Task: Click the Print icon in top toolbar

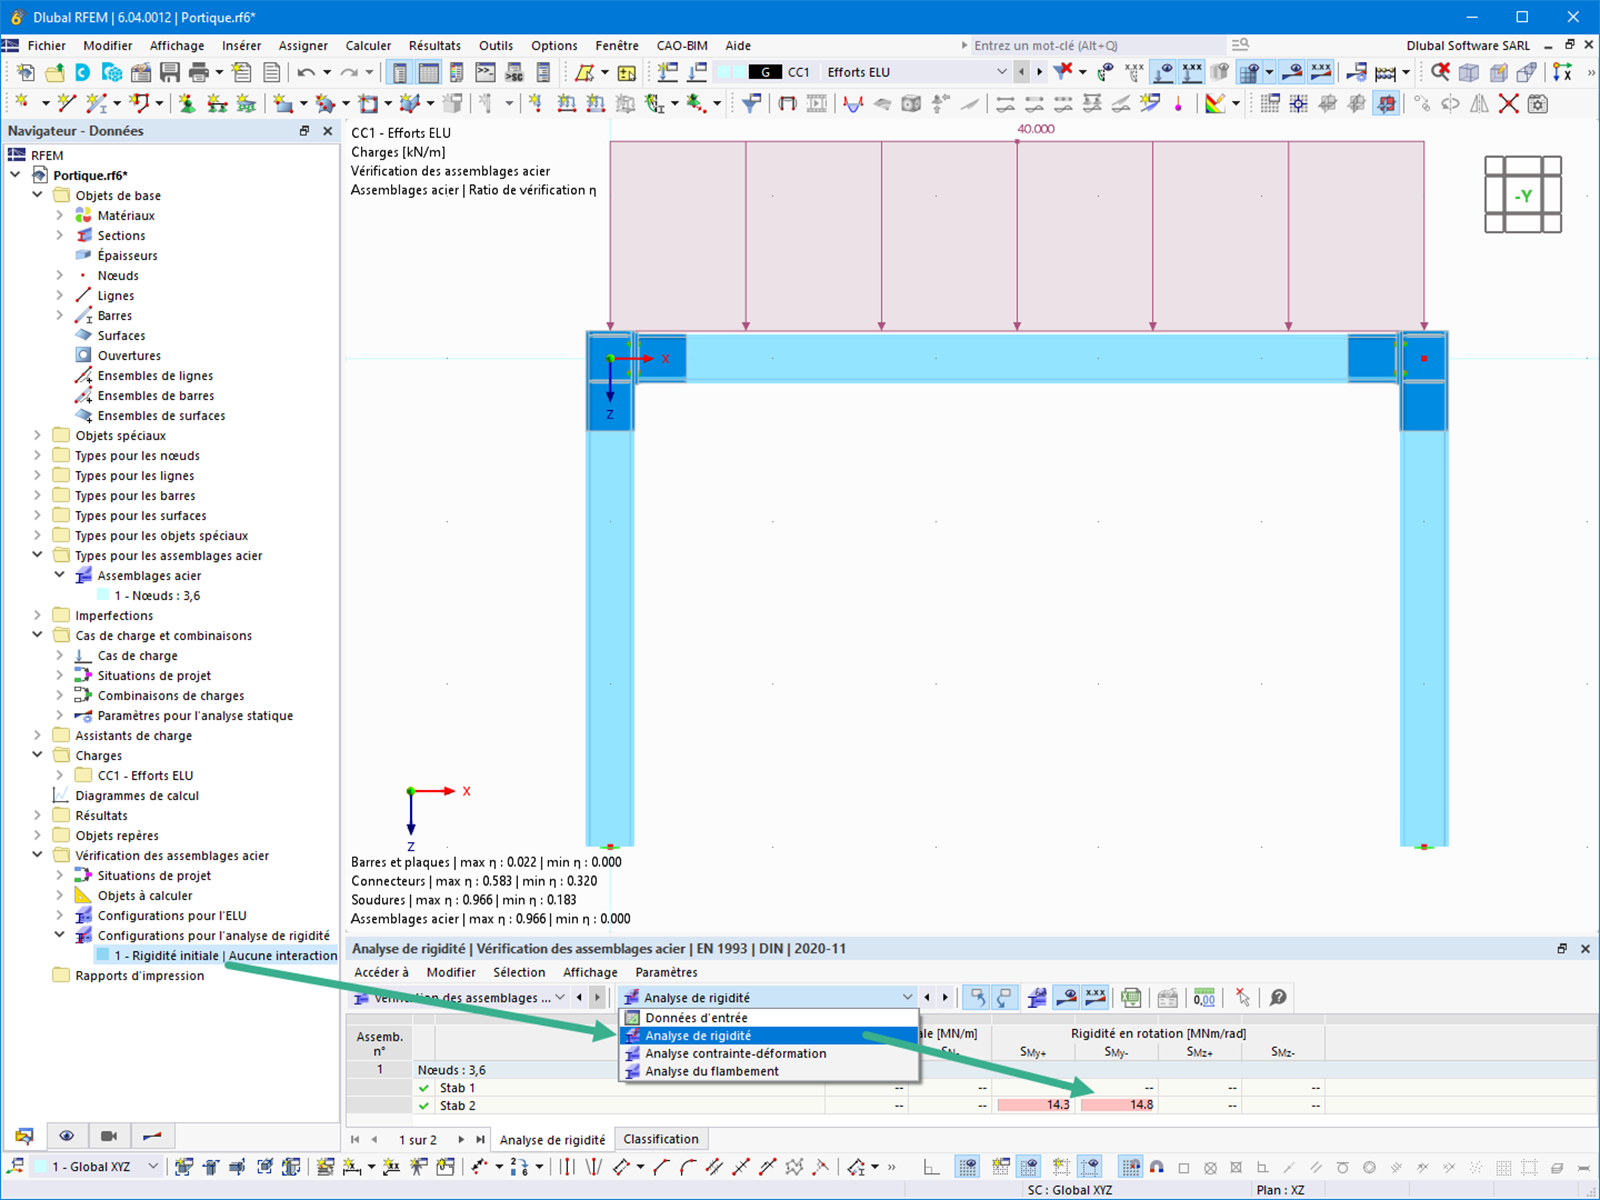Action: (199, 72)
